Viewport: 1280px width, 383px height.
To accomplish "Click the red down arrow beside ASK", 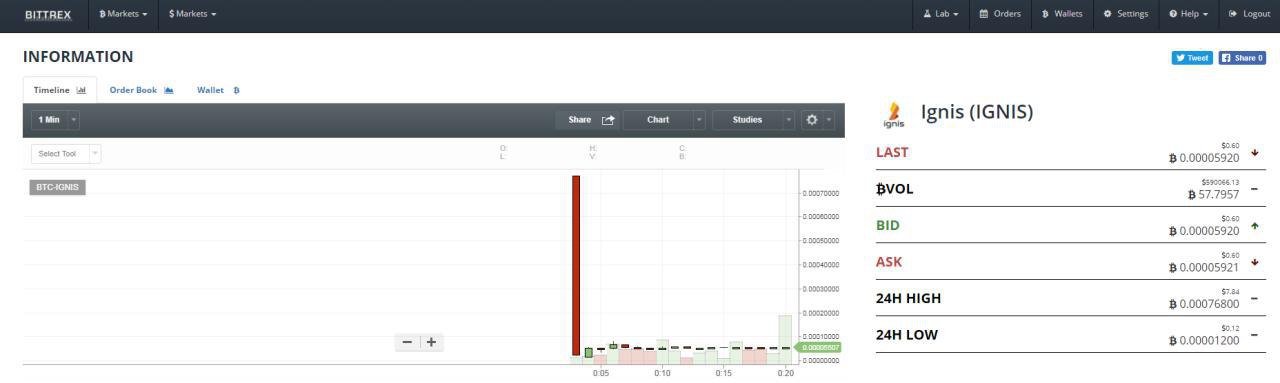I will 1254,262.
